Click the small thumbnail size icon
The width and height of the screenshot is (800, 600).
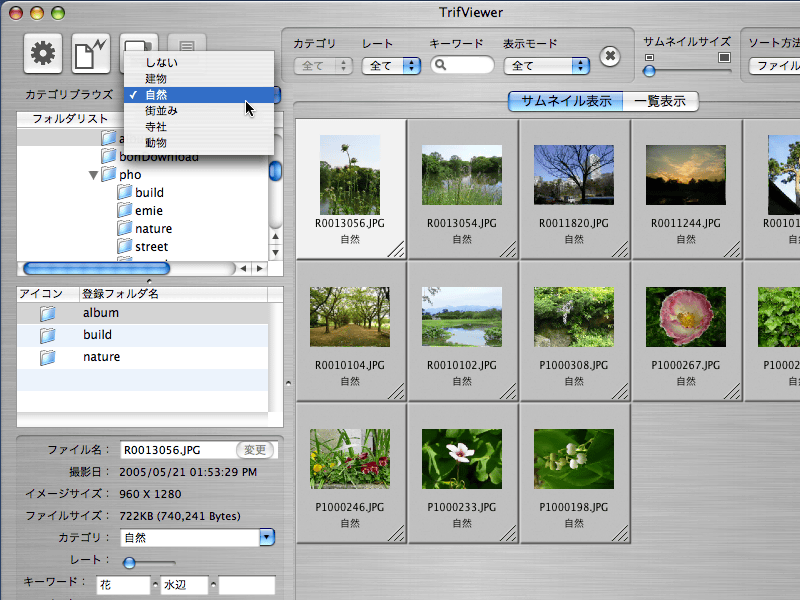point(649,58)
